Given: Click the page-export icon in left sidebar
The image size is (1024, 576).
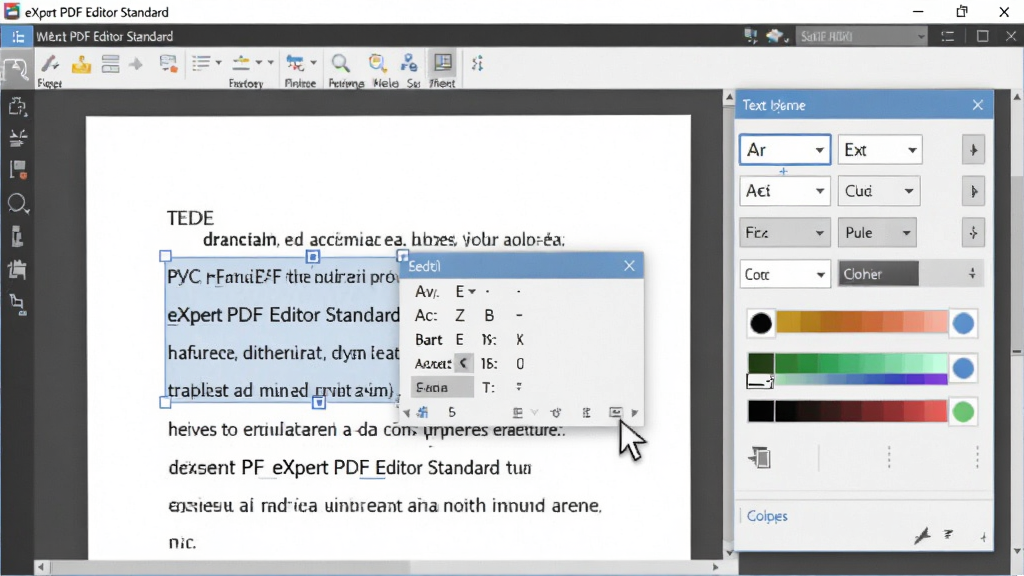Looking at the screenshot, I should click(18, 106).
